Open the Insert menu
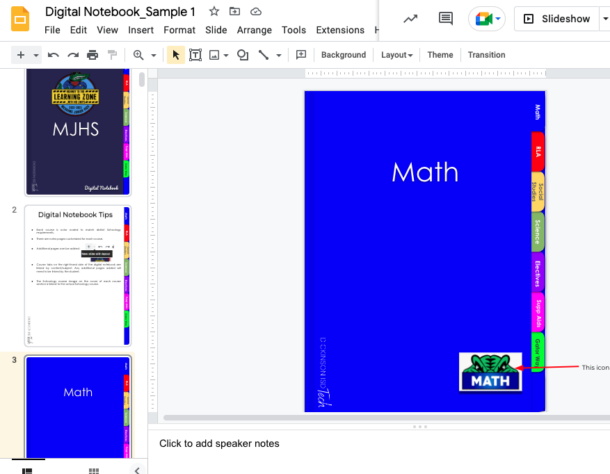Viewport: 610px width, 474px height. click(x=140, y=30)
